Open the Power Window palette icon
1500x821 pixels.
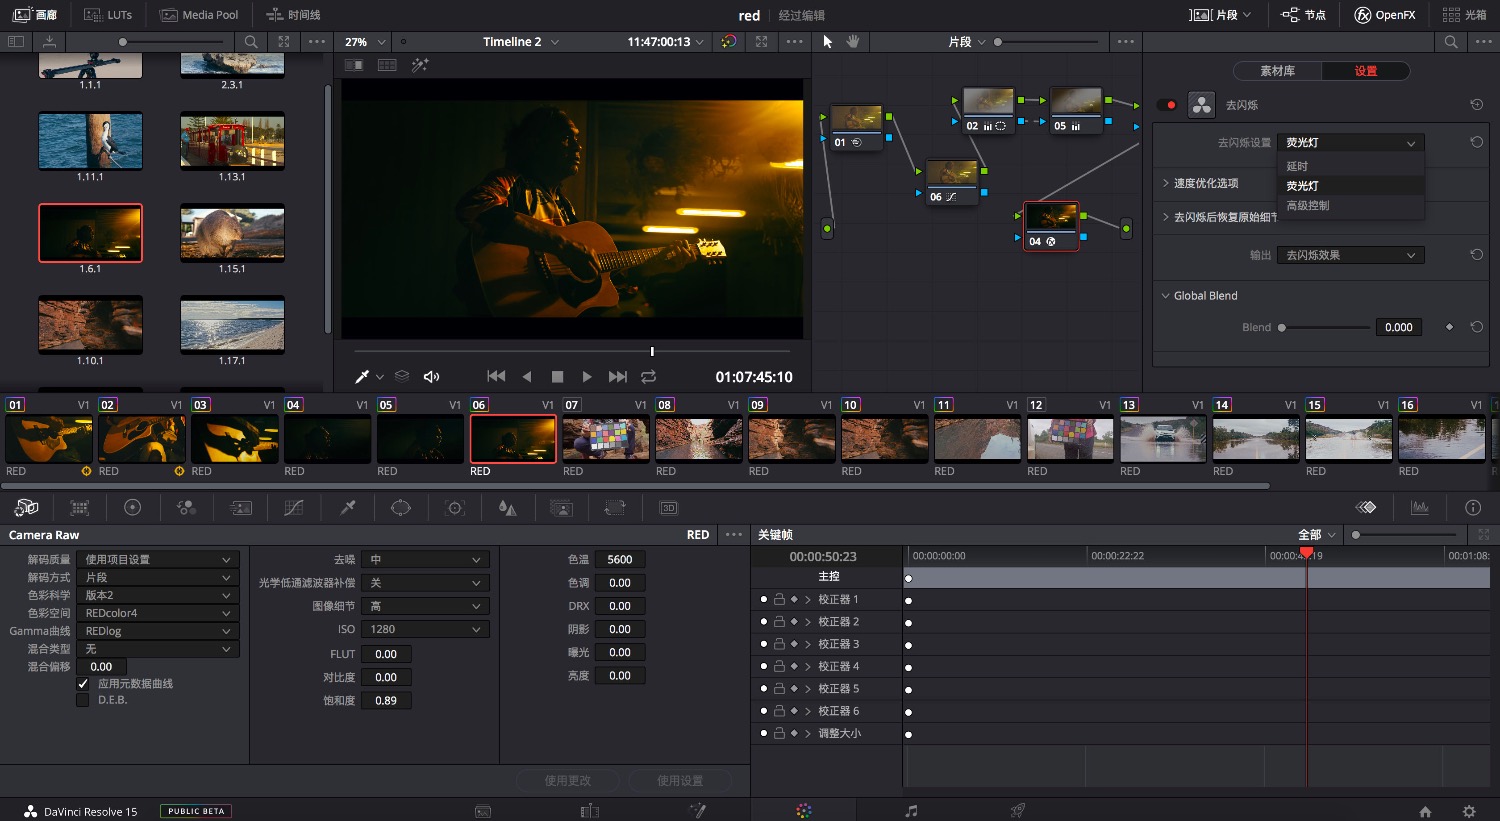pos(401,508)
